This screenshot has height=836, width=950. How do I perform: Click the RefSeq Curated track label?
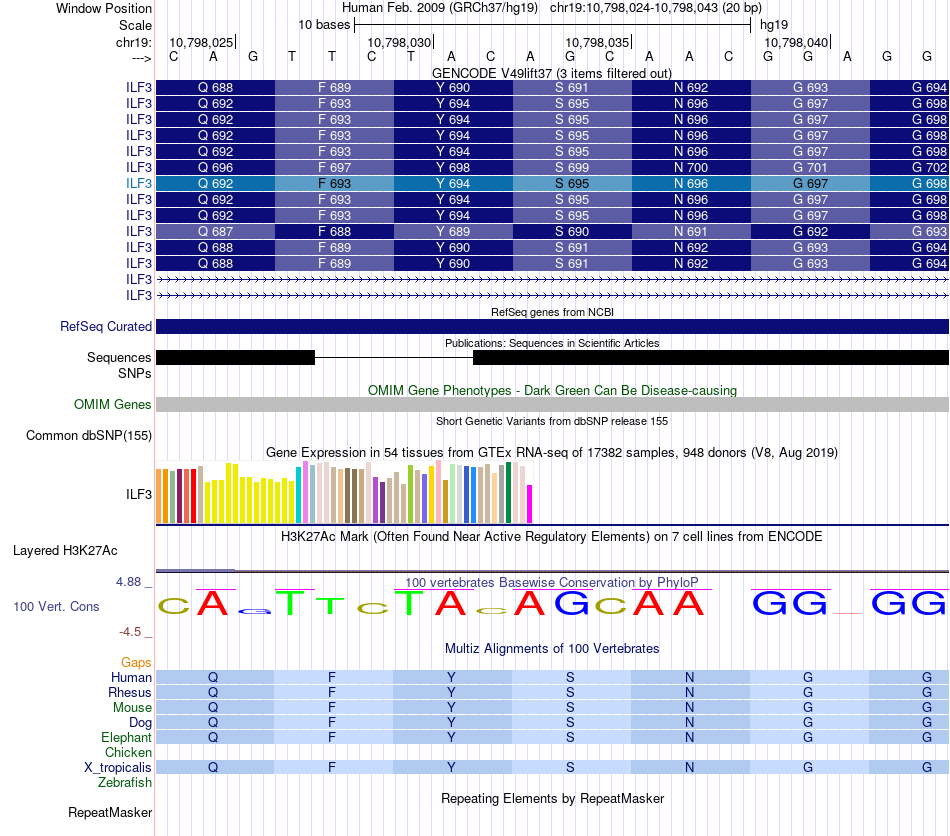coord(106,327)
